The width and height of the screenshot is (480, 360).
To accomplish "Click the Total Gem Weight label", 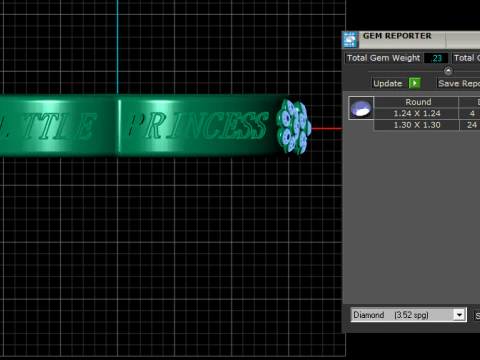I will [x=383, y=58].
